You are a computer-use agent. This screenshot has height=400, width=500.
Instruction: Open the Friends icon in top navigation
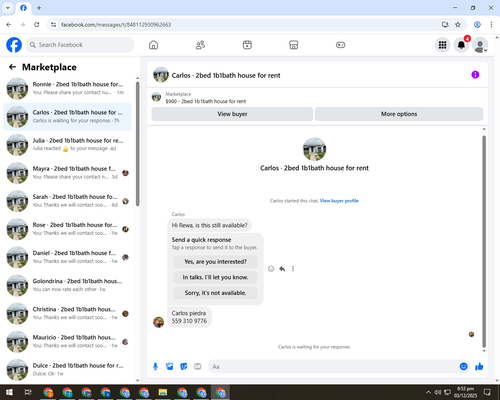tap(200, 45)
